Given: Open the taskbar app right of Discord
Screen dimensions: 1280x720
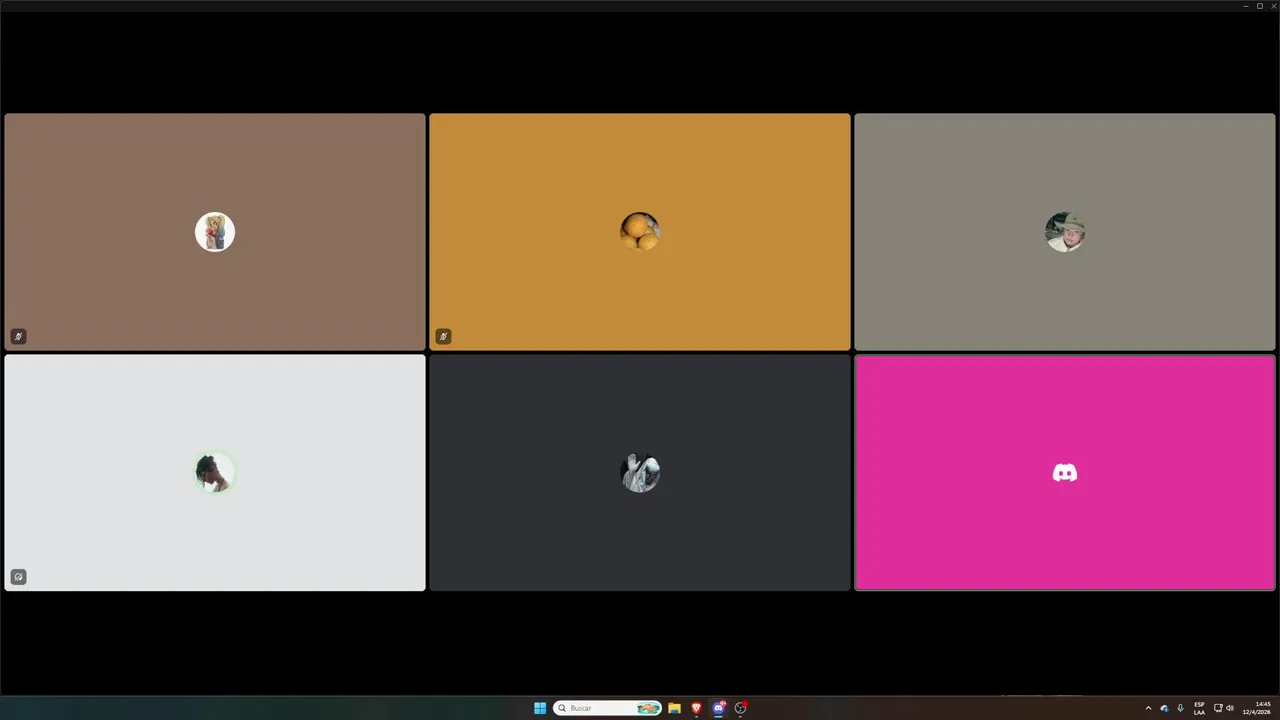Looking at the screenshot, I should click(x=740, y=708).
